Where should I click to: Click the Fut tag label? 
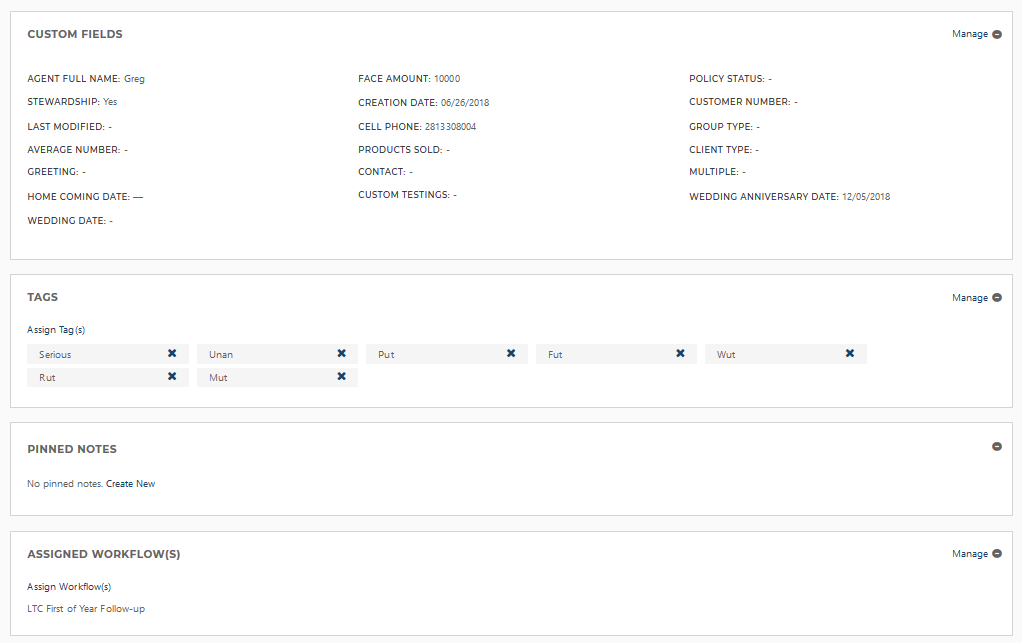pyautogui.click(x=555, y=354)
